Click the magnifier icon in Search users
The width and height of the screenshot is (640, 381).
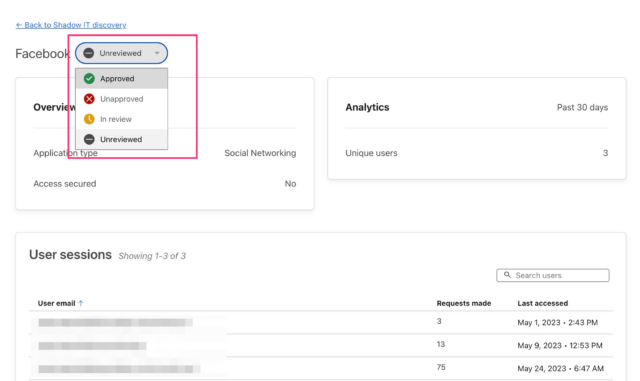click(507, 275)
